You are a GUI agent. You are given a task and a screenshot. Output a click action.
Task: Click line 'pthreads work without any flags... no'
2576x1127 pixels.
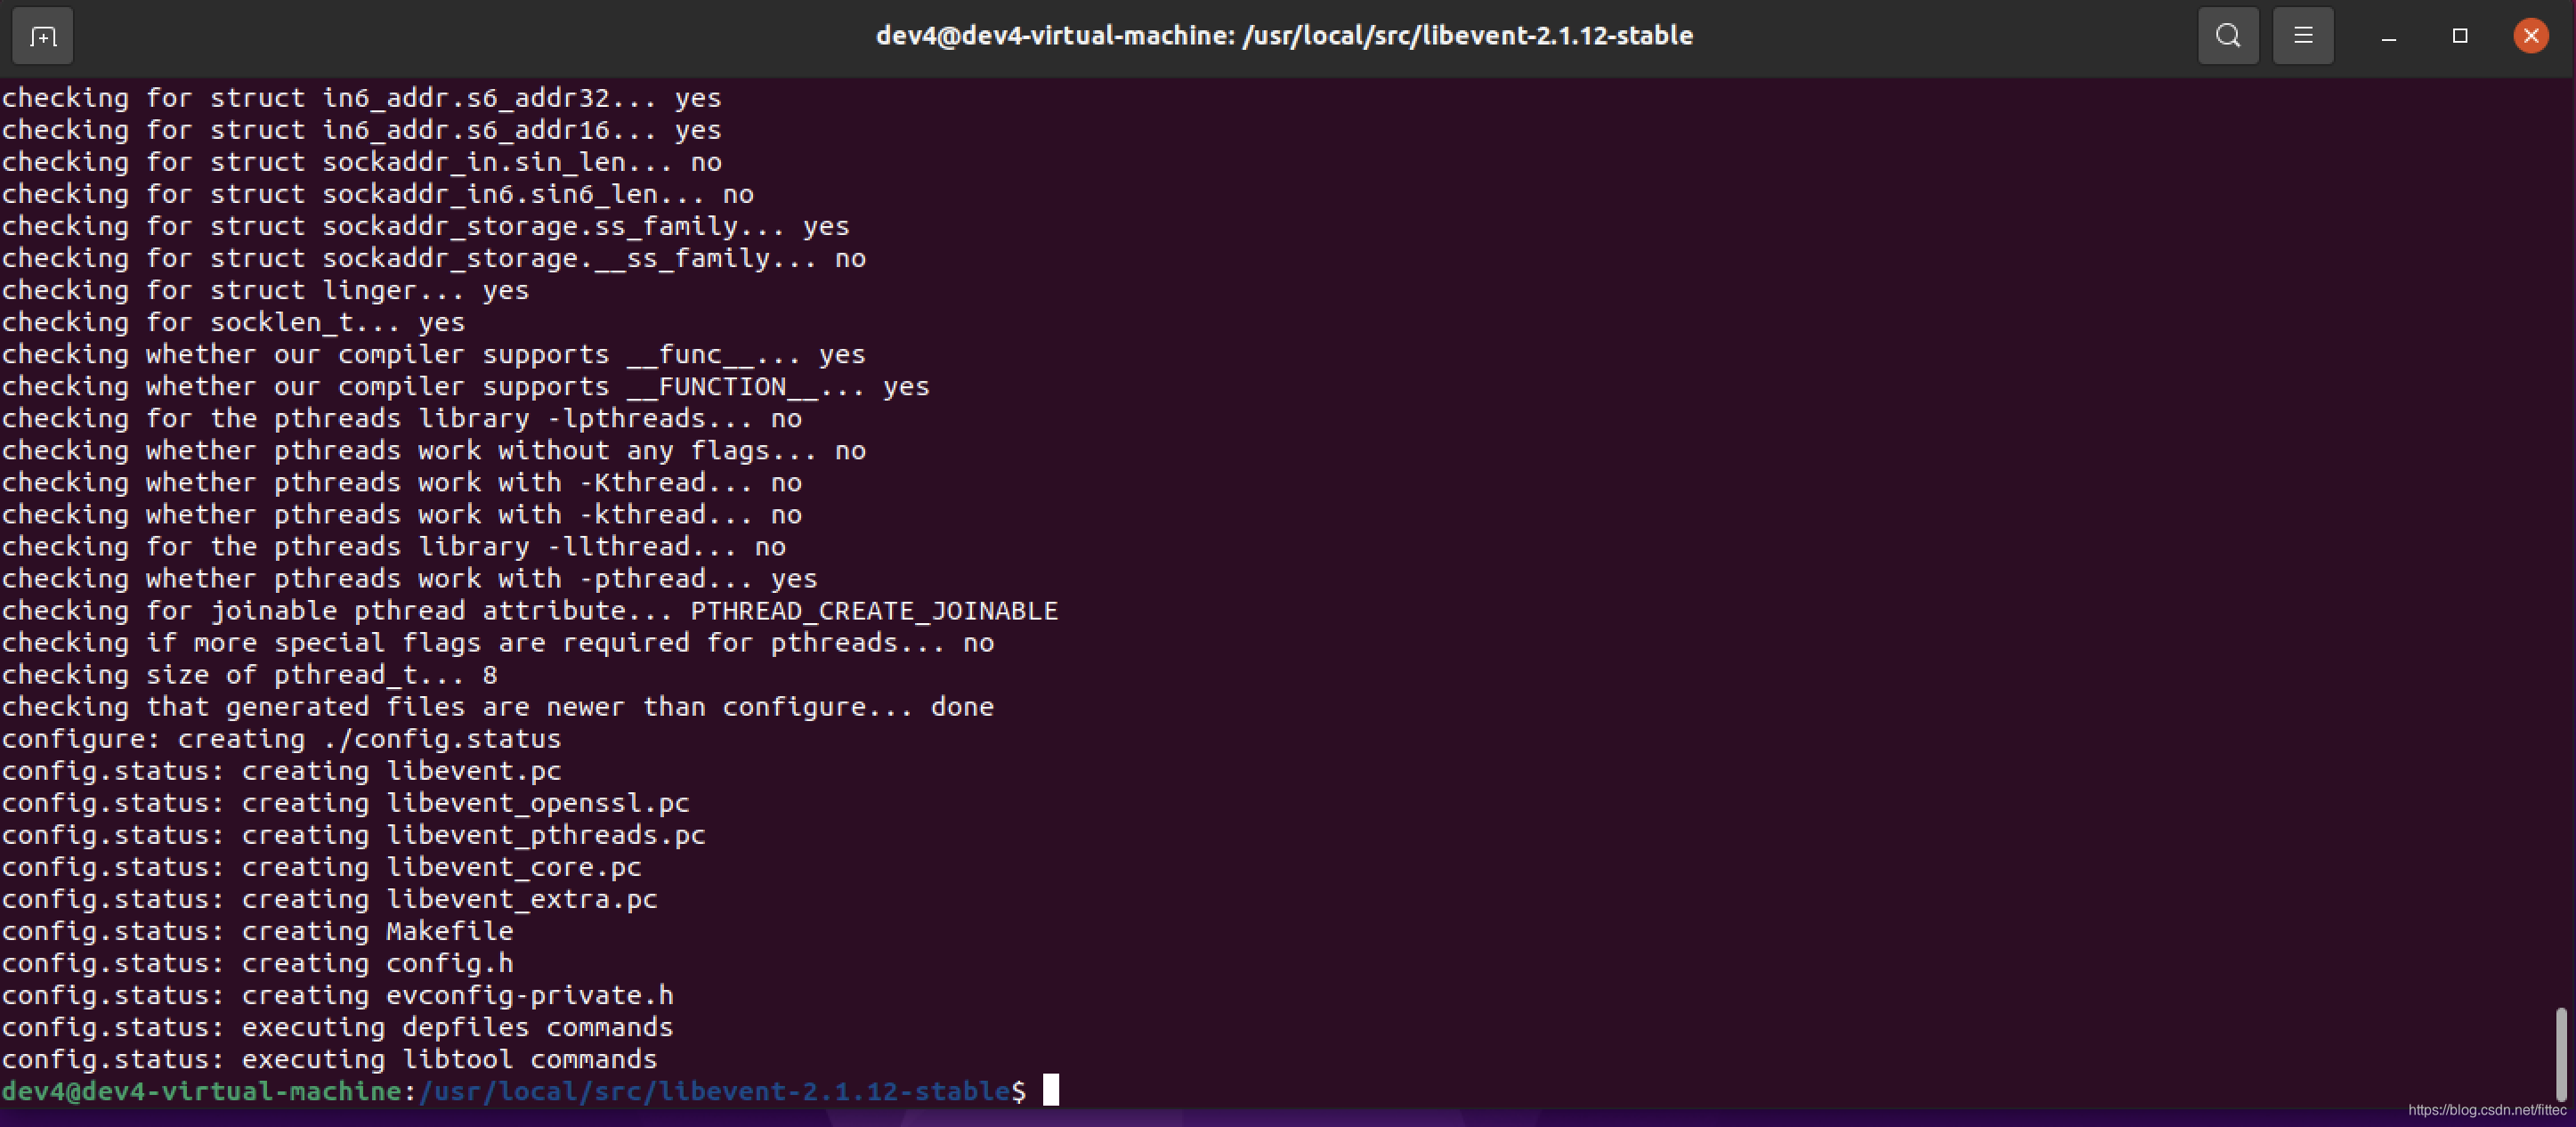coord(433,451)
